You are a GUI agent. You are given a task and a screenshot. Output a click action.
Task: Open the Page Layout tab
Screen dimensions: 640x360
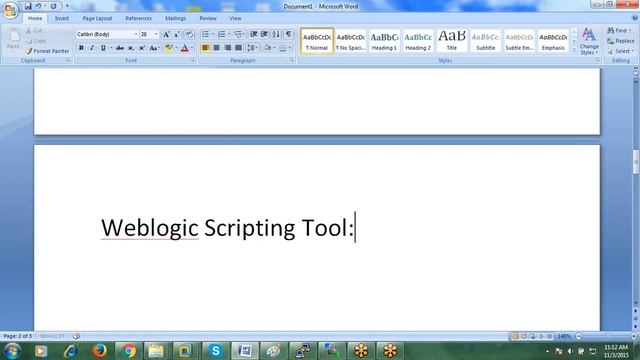click(97, 18)
